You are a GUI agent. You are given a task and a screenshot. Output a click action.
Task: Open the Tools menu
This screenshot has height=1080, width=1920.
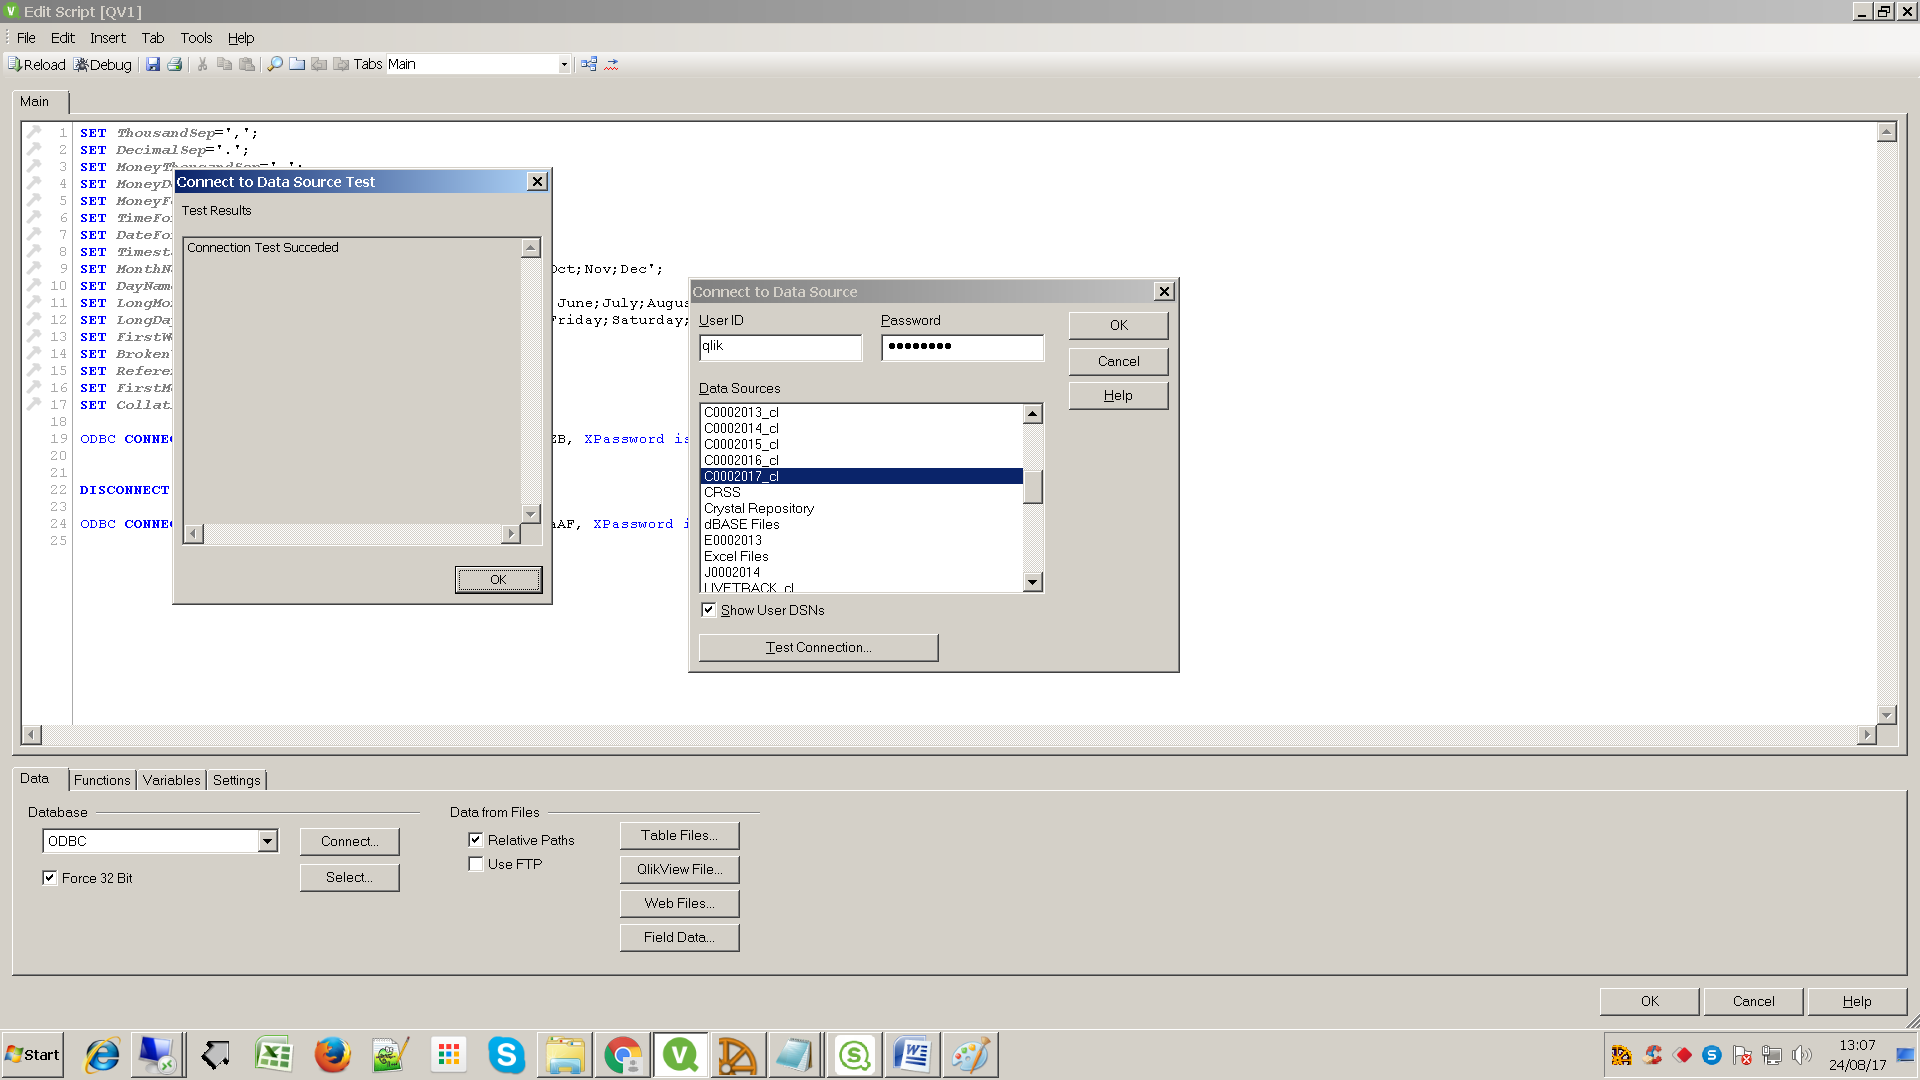[x=196, y=38]
